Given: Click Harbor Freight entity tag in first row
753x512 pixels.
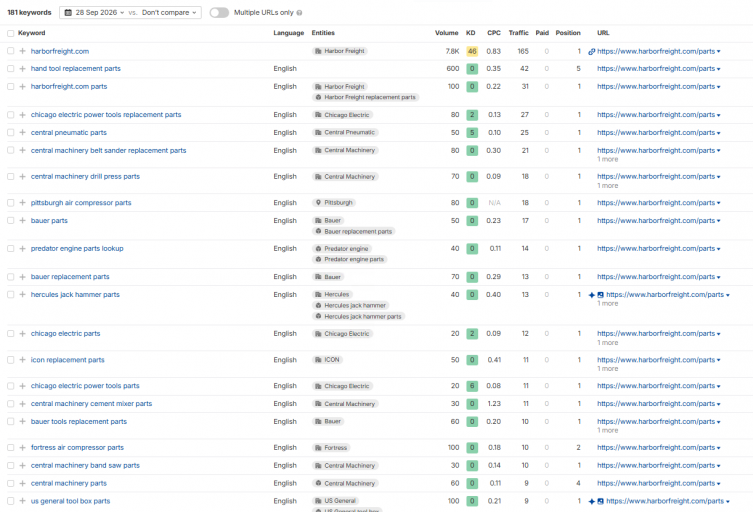Looking at the screenshot, I should [340, 51].
